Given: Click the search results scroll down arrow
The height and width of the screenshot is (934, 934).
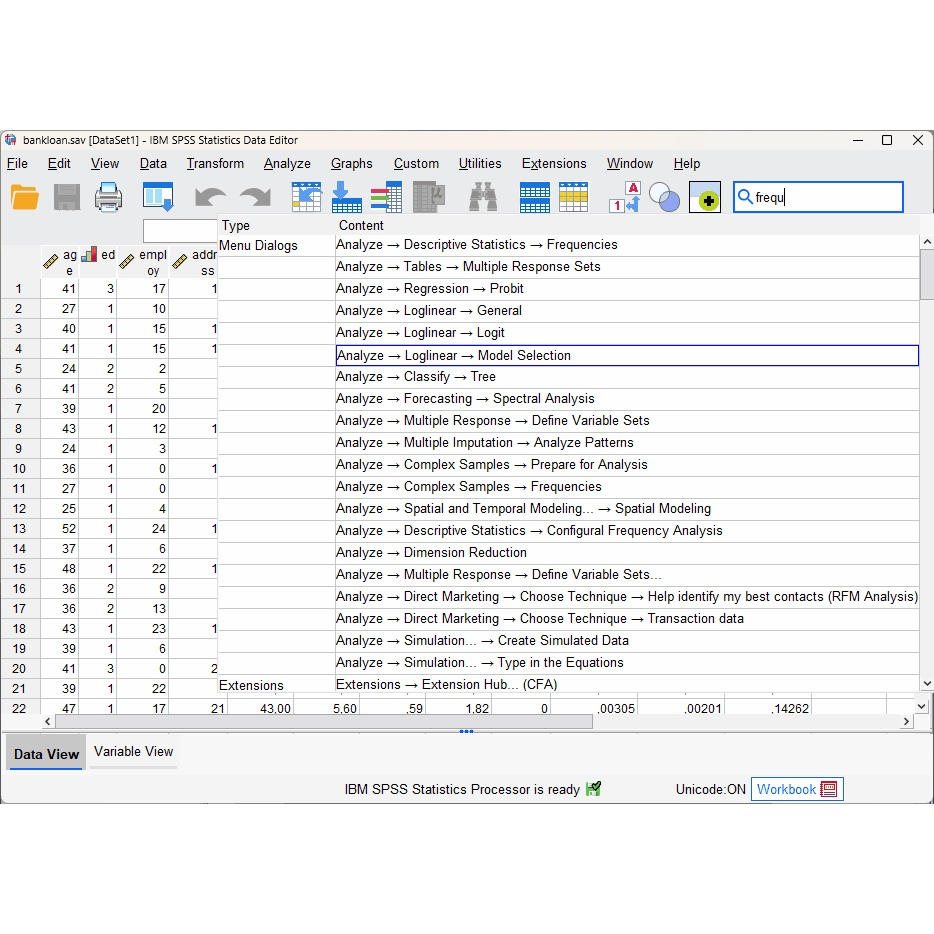Looking at the screenshot, I should point(926,684).
